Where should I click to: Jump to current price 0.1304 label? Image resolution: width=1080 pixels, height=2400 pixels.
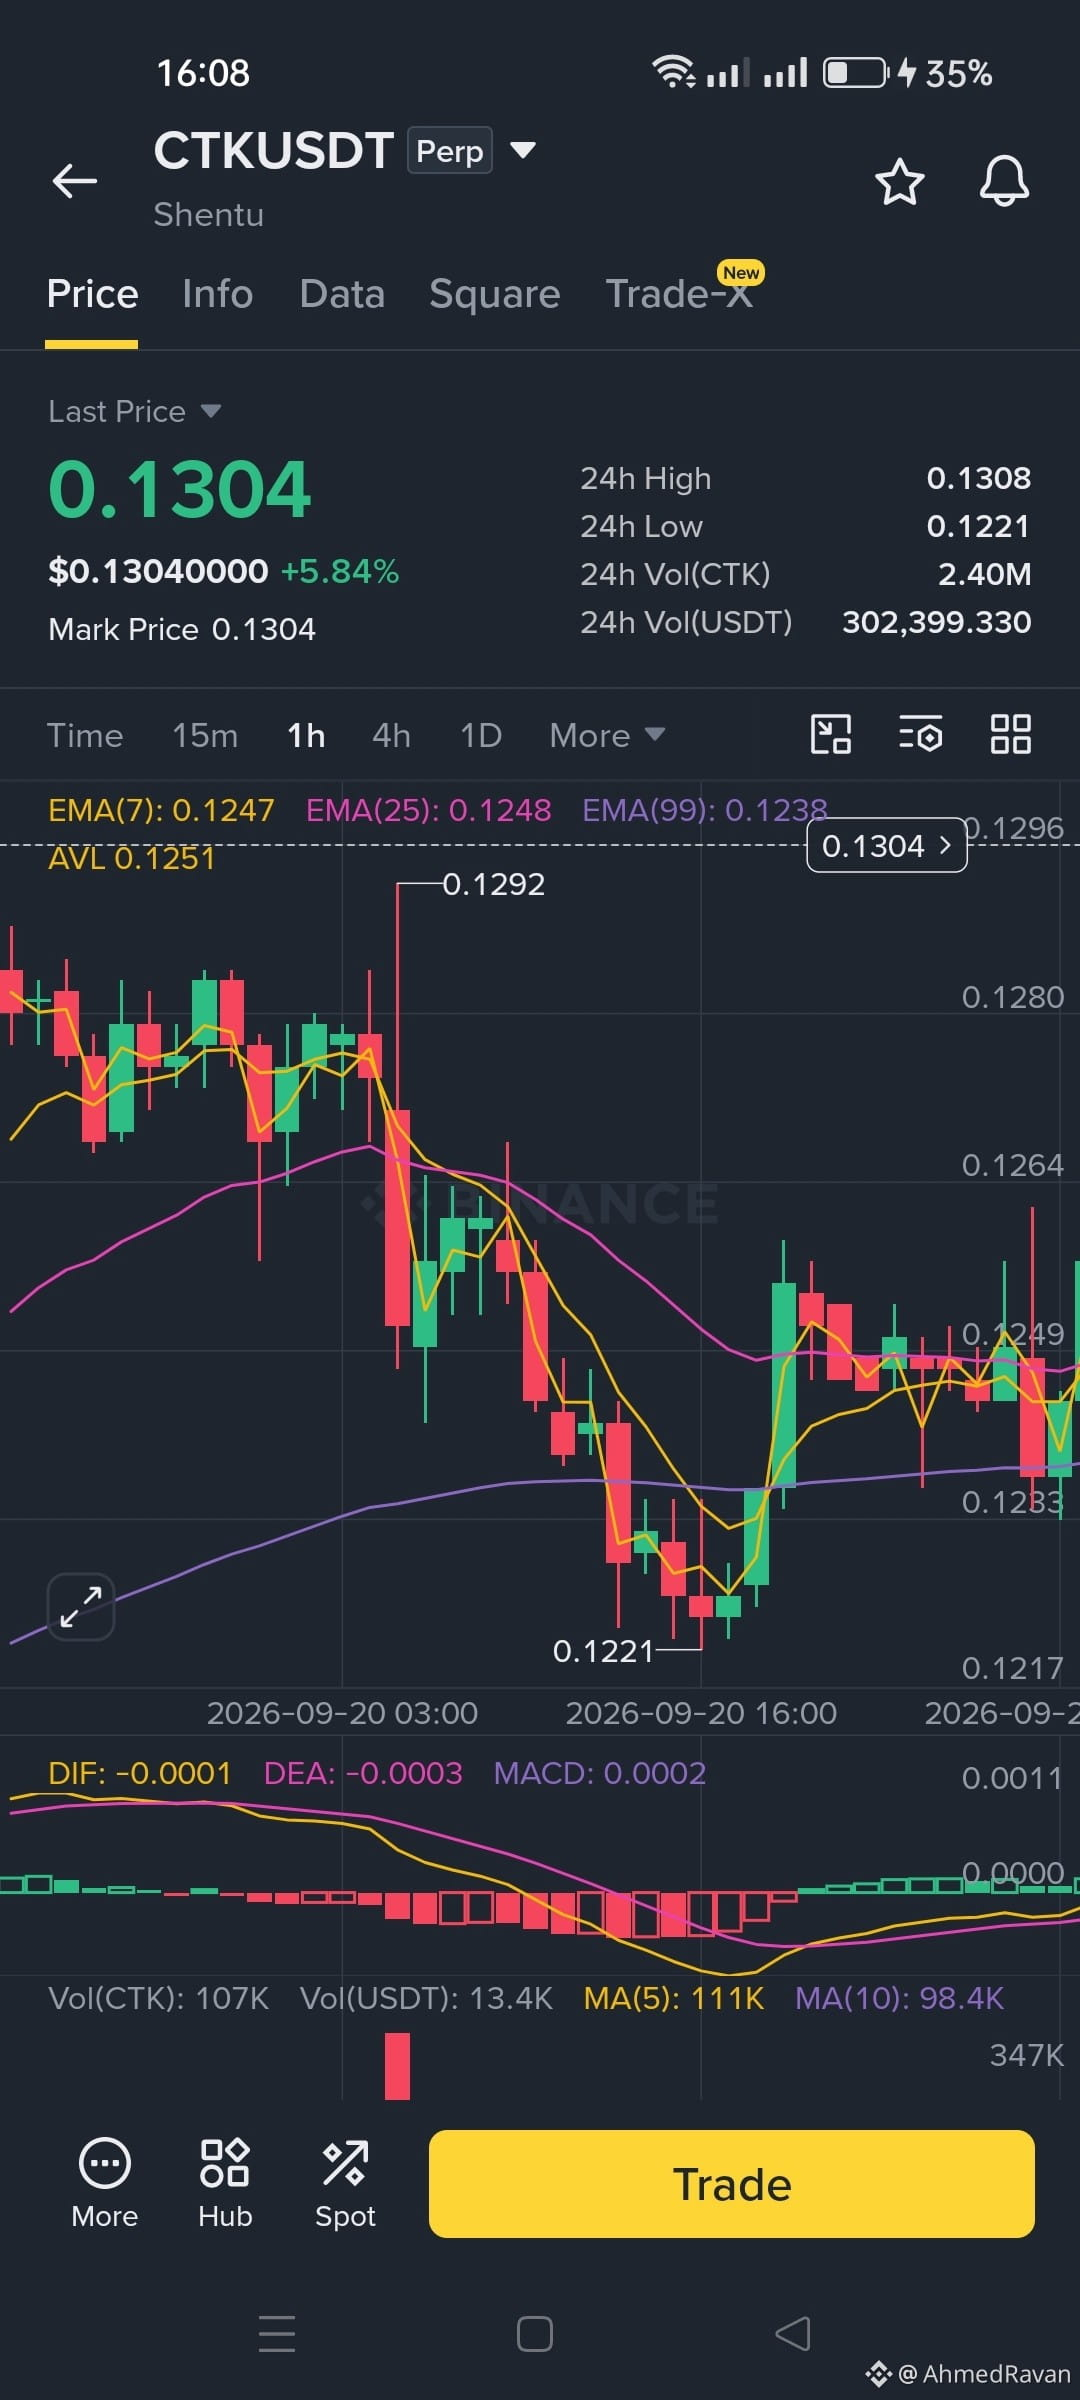887,846
